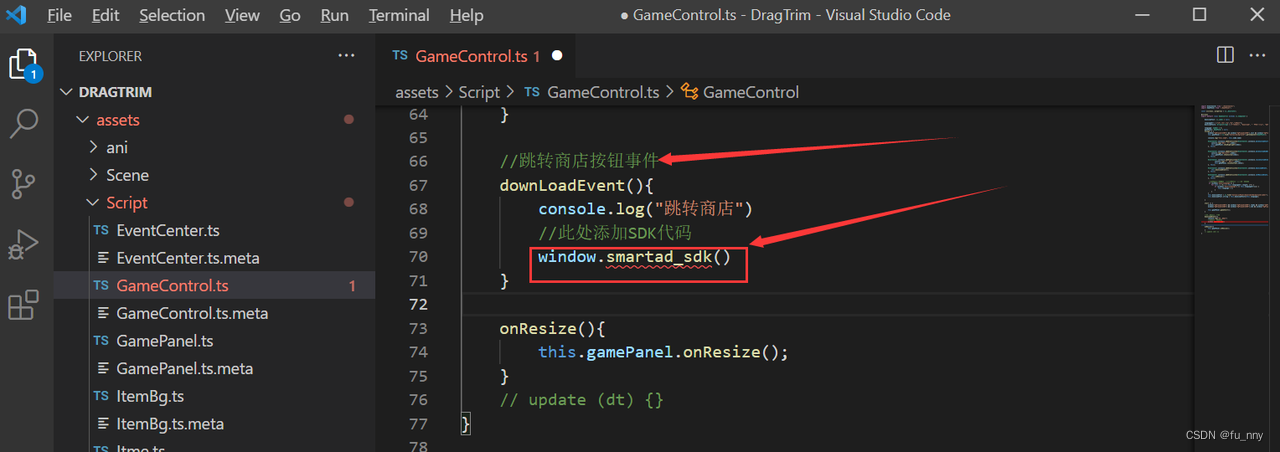Click the console.log("跳转商店") line
Image resolution: width=1280 pixels, height=452 pixels.
pyautogui.click(x=645, y=209)
